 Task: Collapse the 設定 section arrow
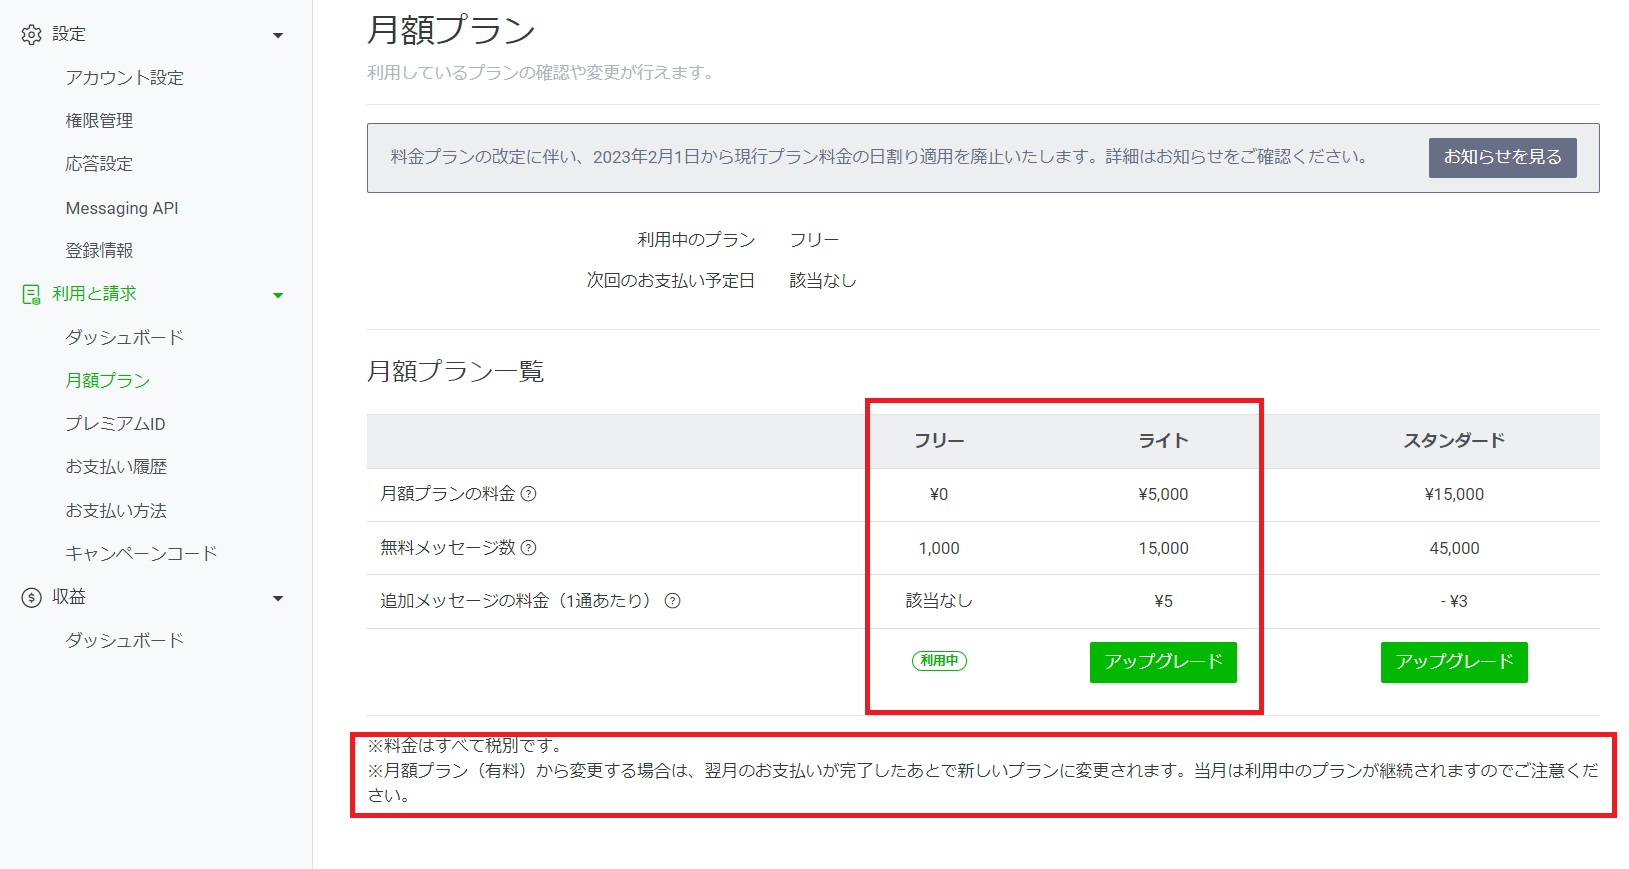tap(278, 36)
